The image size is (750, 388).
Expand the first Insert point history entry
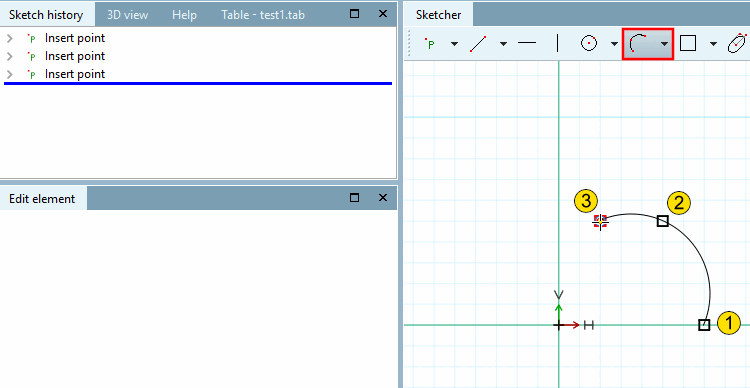point(10,38)
